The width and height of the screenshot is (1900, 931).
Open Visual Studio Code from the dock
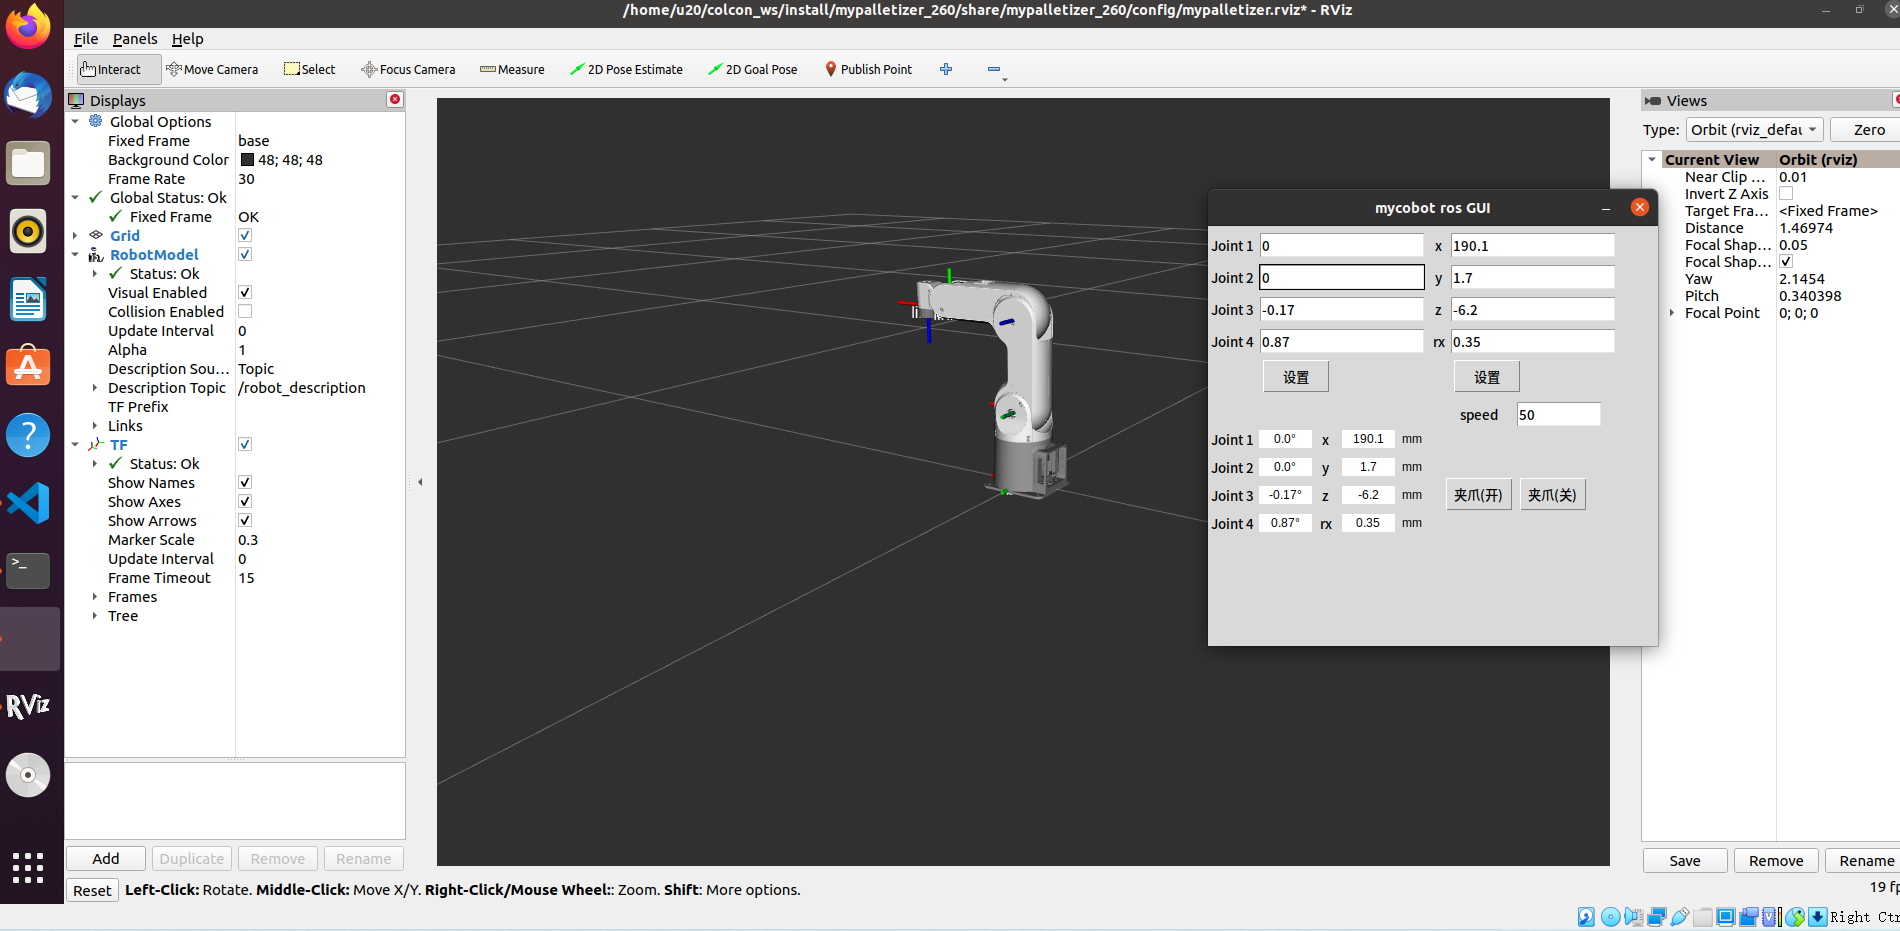pos(28,503)
